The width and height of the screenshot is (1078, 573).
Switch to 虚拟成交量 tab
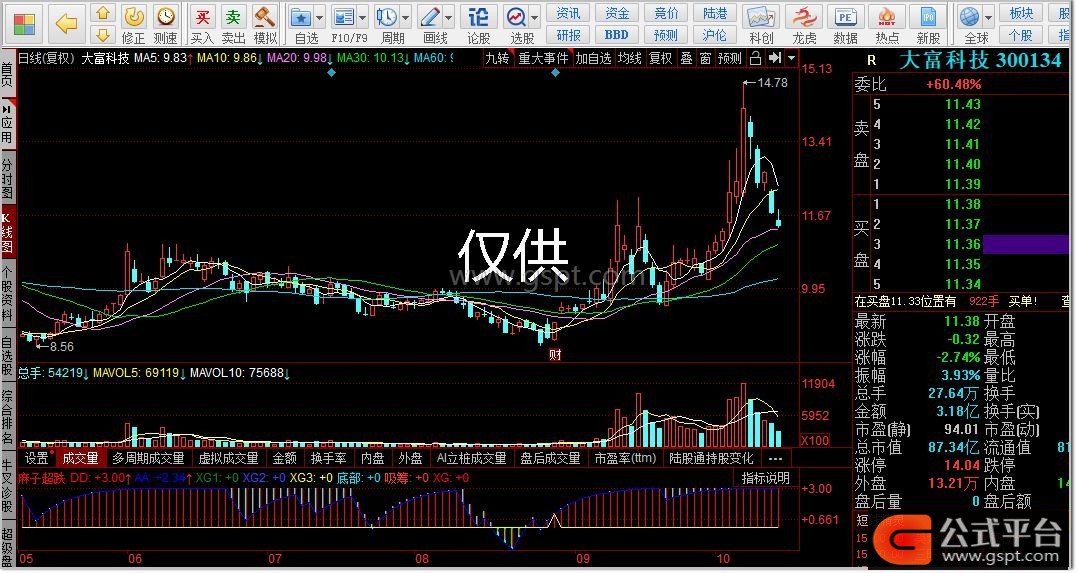coord(228,458)
